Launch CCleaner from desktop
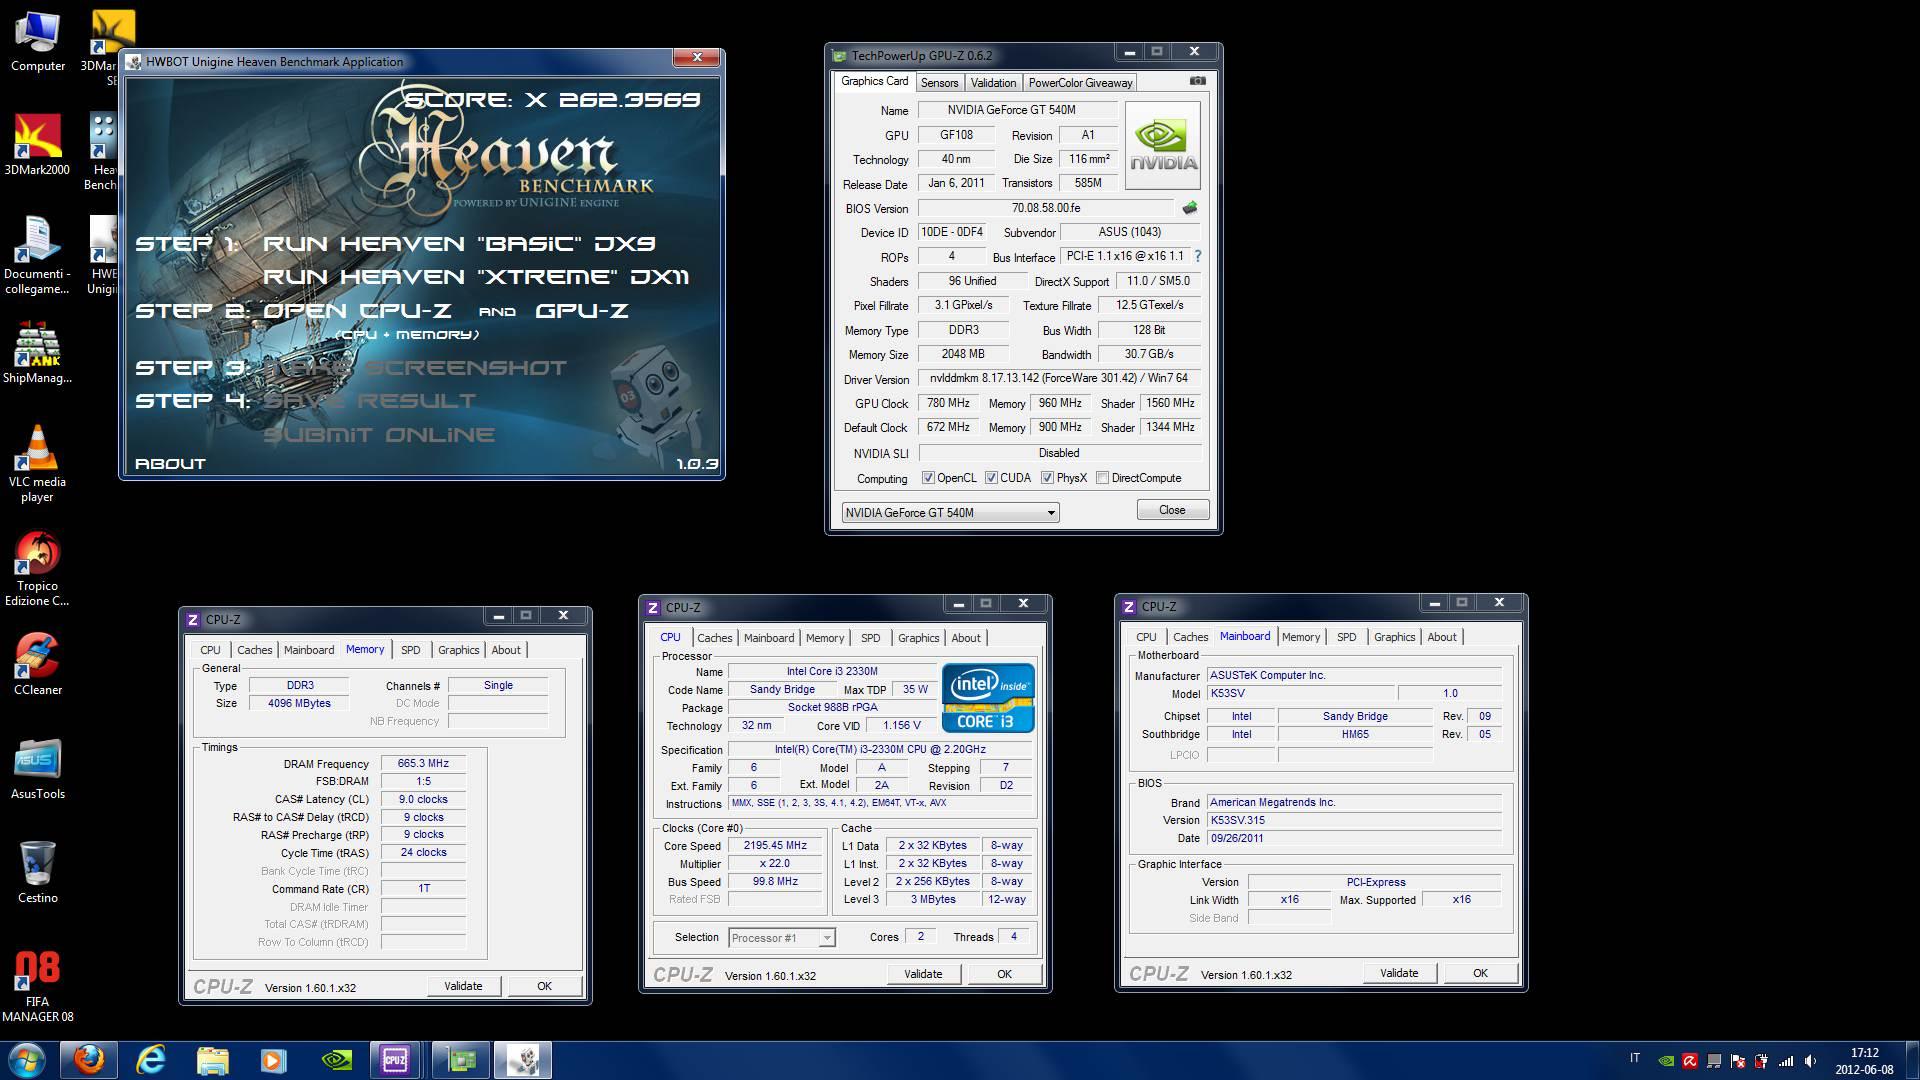 (x=38, y=665)
